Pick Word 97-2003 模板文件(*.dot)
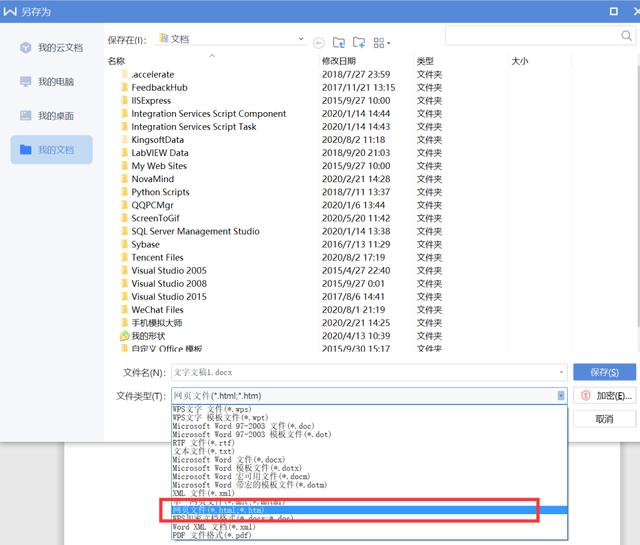The image size is (640, 545). coord(369,434)
